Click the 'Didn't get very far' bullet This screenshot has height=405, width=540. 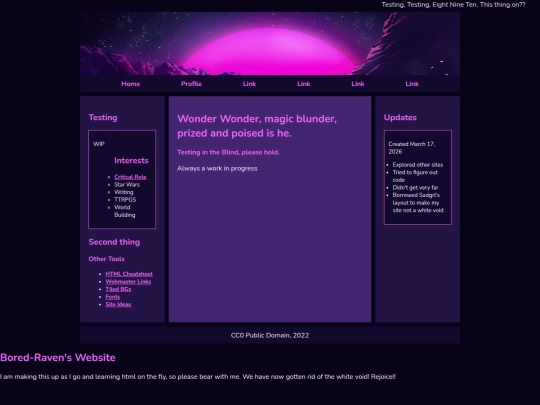[x=415, y=188]
